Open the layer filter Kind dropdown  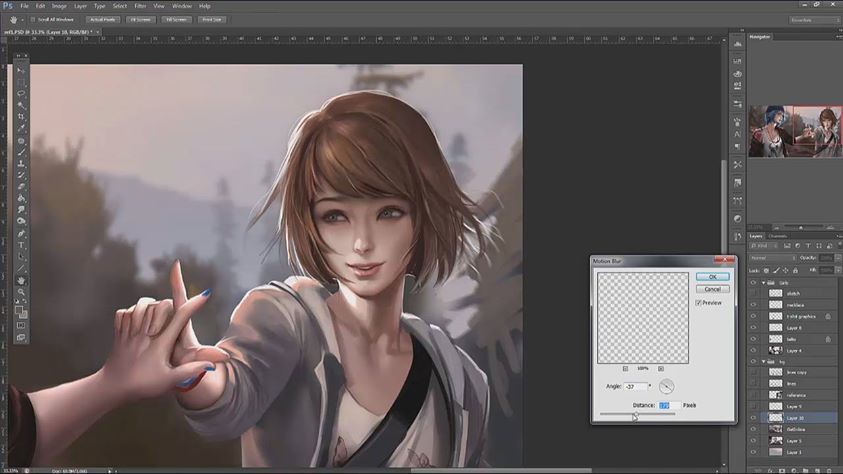[763, 246]
